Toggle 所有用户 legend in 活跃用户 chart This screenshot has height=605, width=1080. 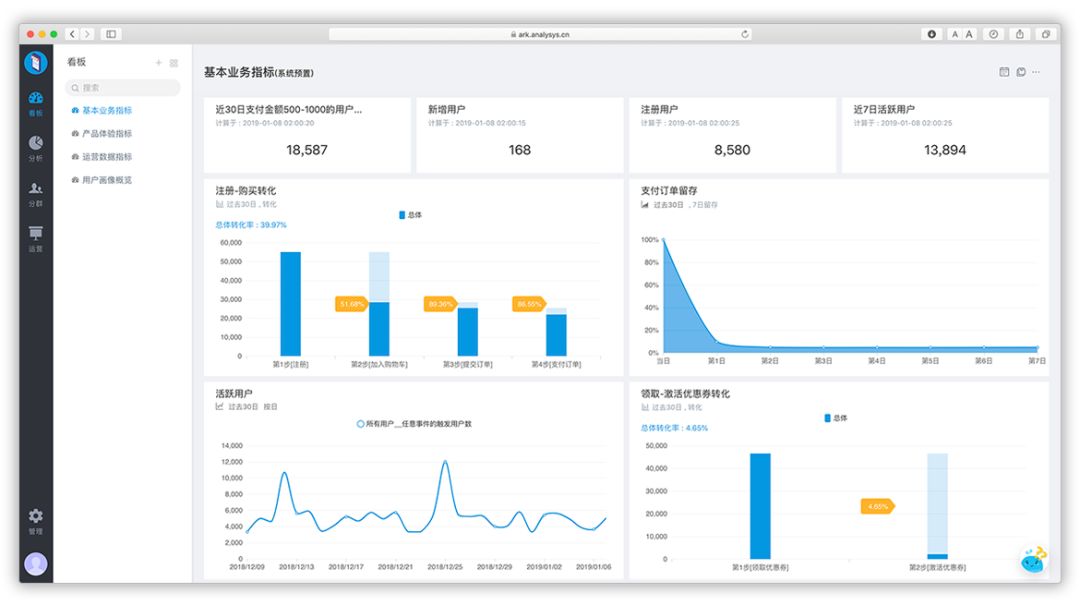(x=414, y=424)
